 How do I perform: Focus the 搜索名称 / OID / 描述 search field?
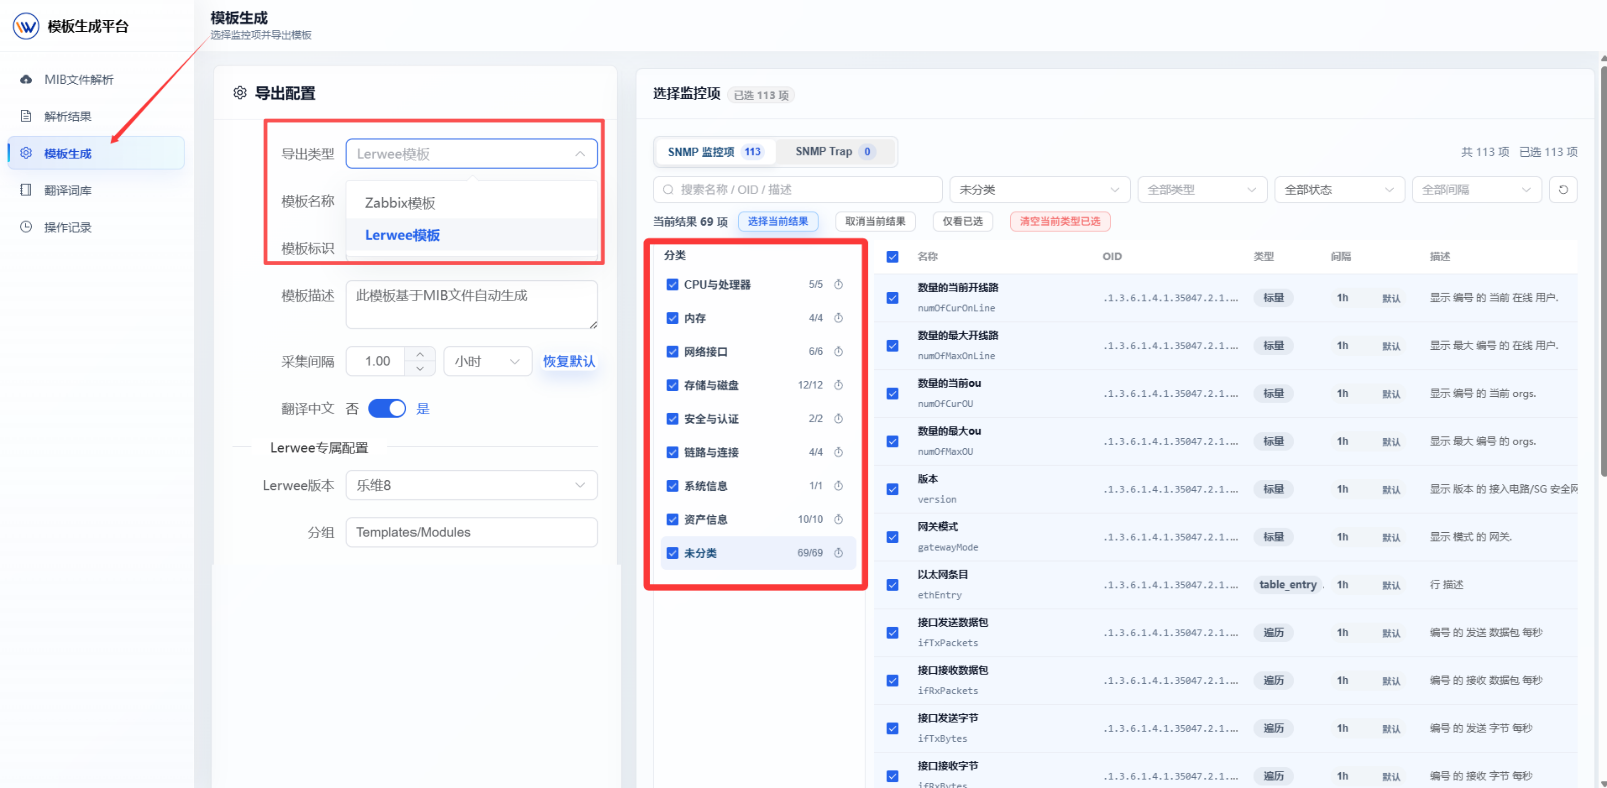click(x=798, y=189)
